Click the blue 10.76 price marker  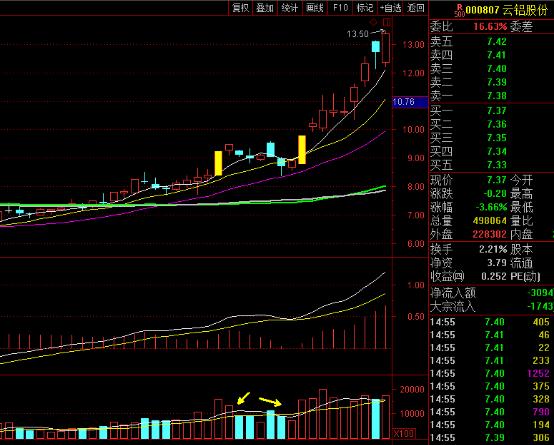[410, 102]
